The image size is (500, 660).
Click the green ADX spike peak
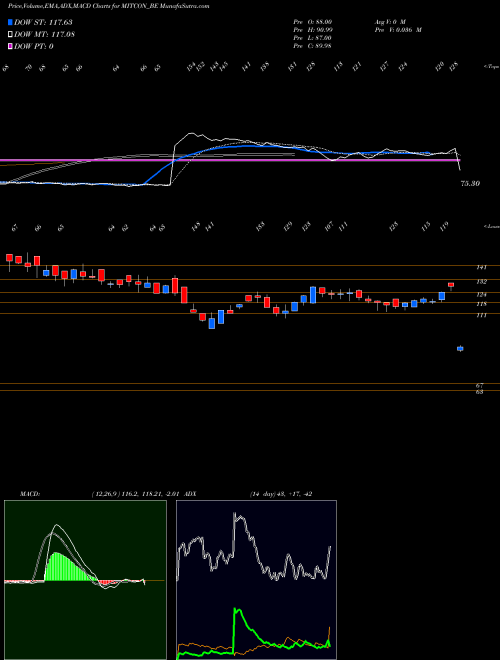pos(237,611)
